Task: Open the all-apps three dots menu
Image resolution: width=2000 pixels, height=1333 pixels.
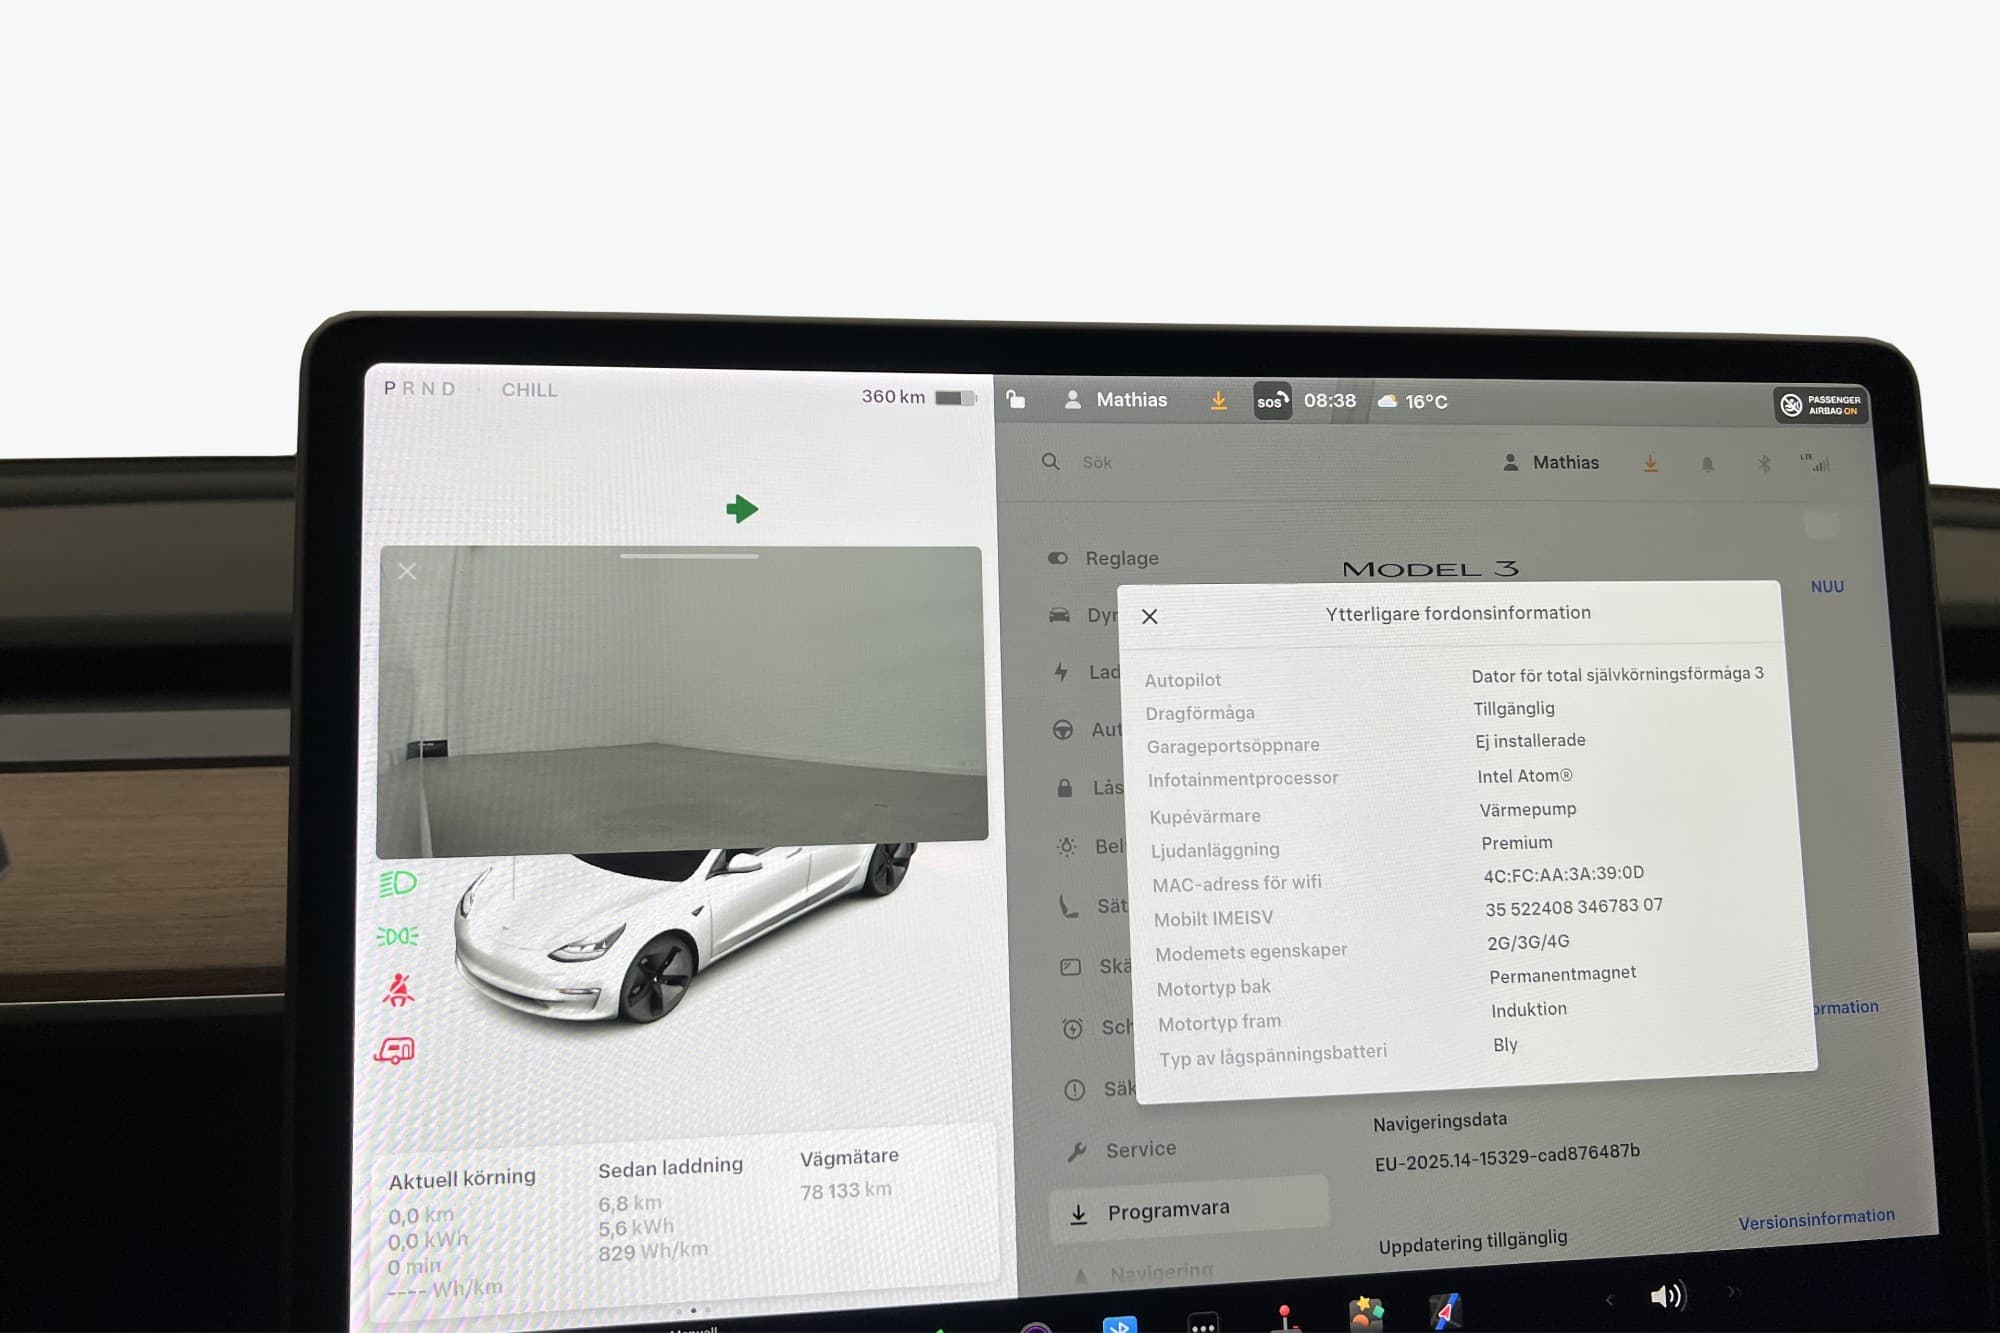Action: (1203, 1324)
